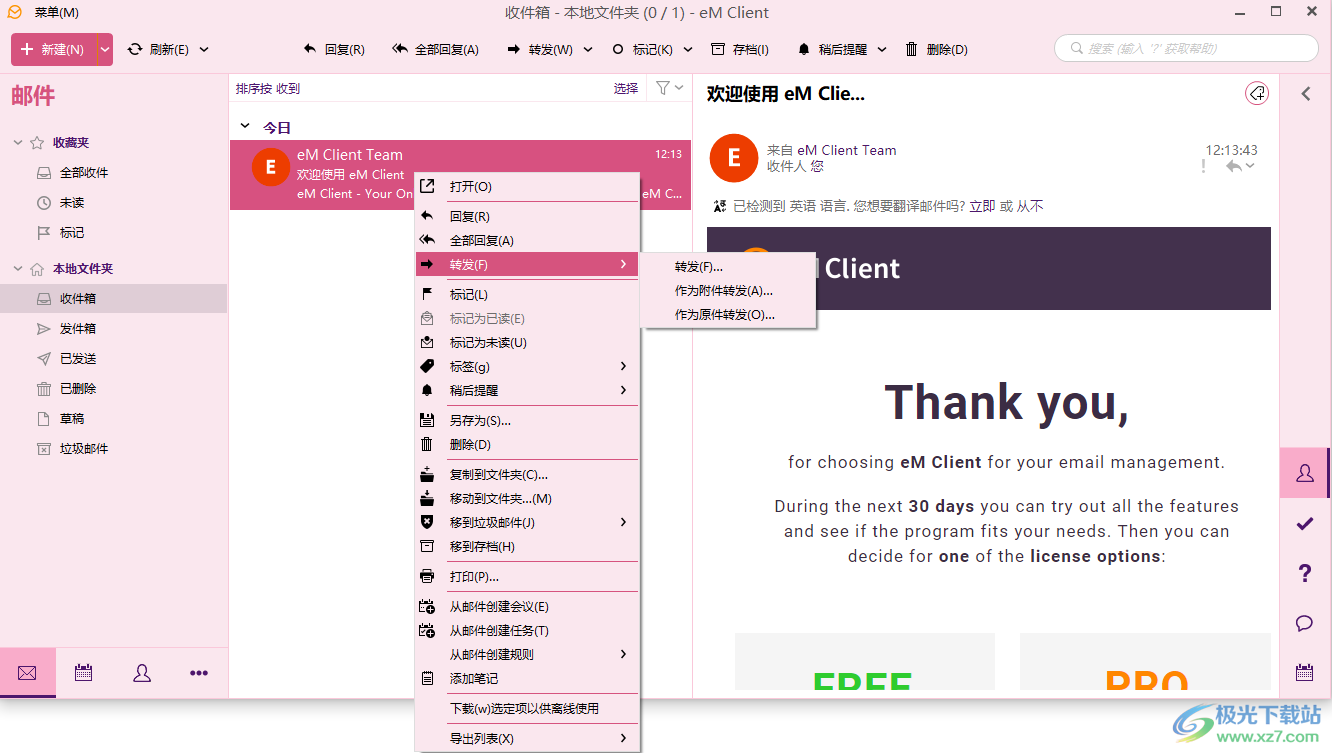Choose 移到存档(H) in context menu
This screenshot has height=753, width=1332.
tap(527, 547)
